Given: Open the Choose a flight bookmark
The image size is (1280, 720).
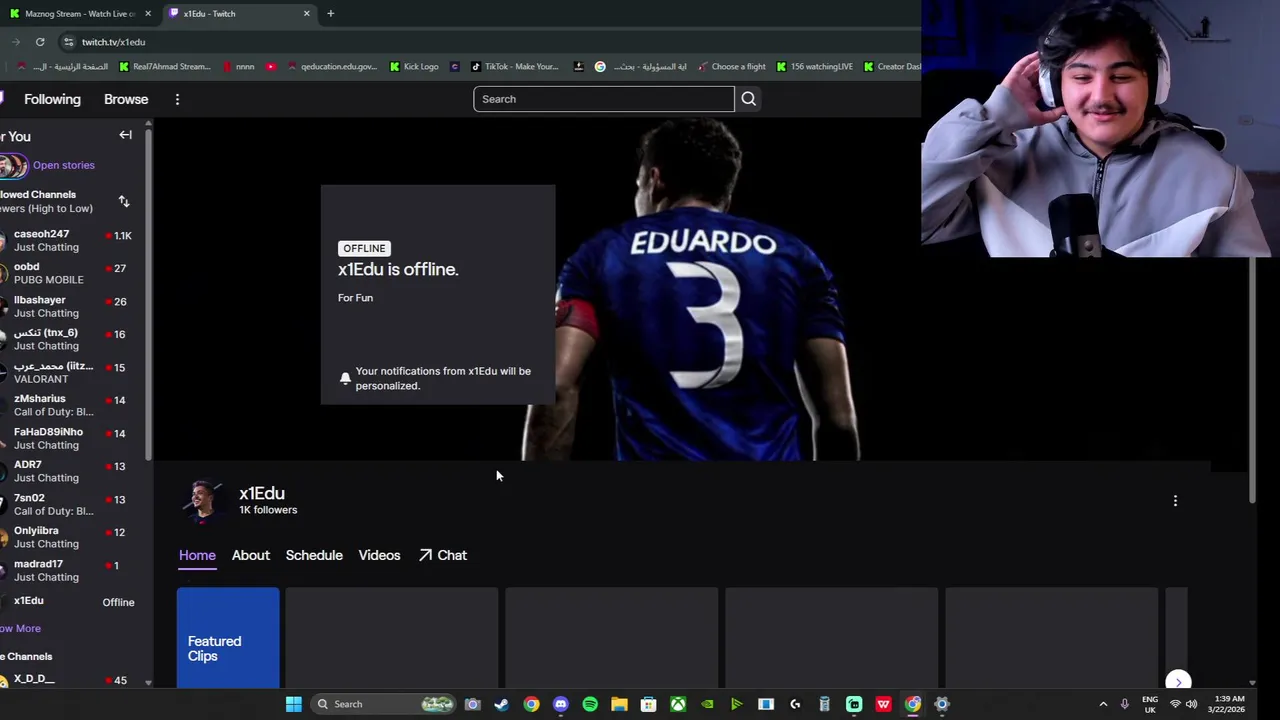Looking at the screenshot, I should click(x=732, y=67).
